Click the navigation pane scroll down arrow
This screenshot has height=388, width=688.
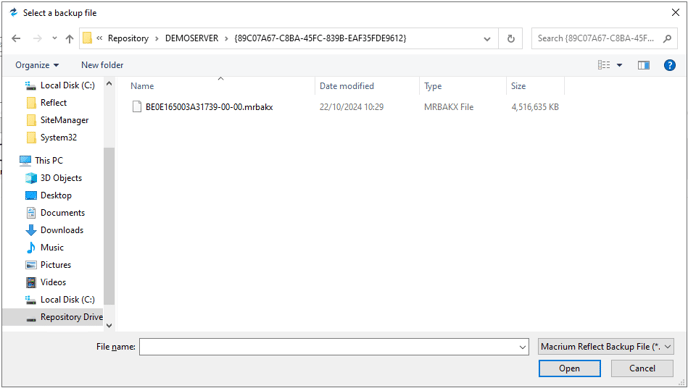(109, 325)
